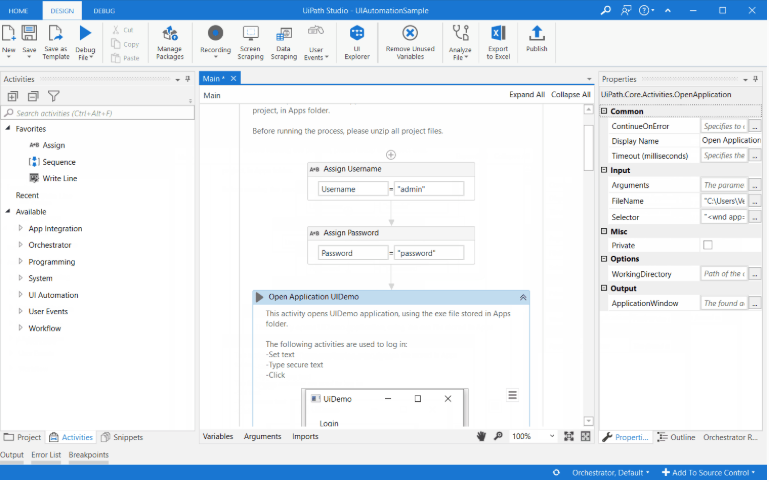Start the Recording tool

[215, 39]
